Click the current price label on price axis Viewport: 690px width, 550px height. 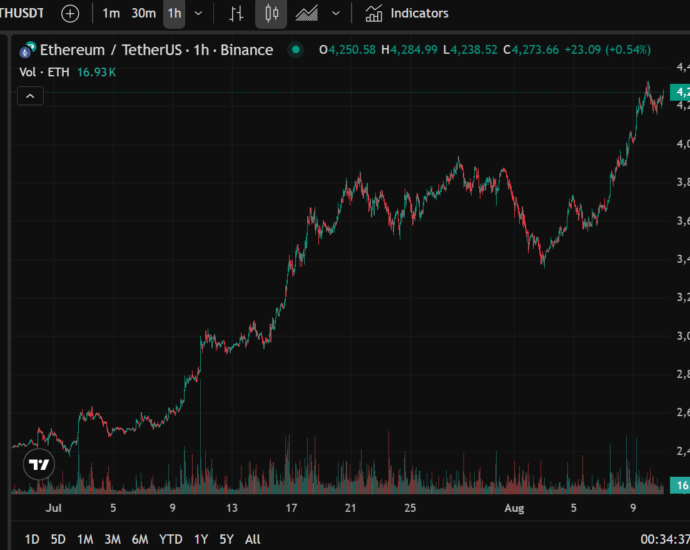[x=680, y=92]
